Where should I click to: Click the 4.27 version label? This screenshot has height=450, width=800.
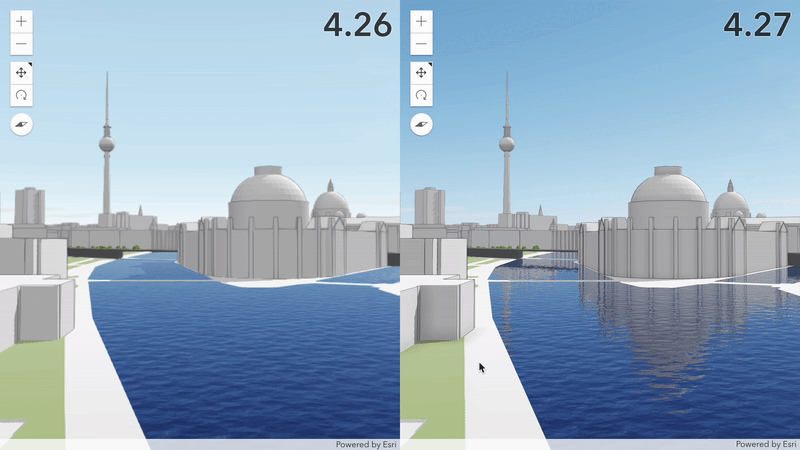coord(757,24)
